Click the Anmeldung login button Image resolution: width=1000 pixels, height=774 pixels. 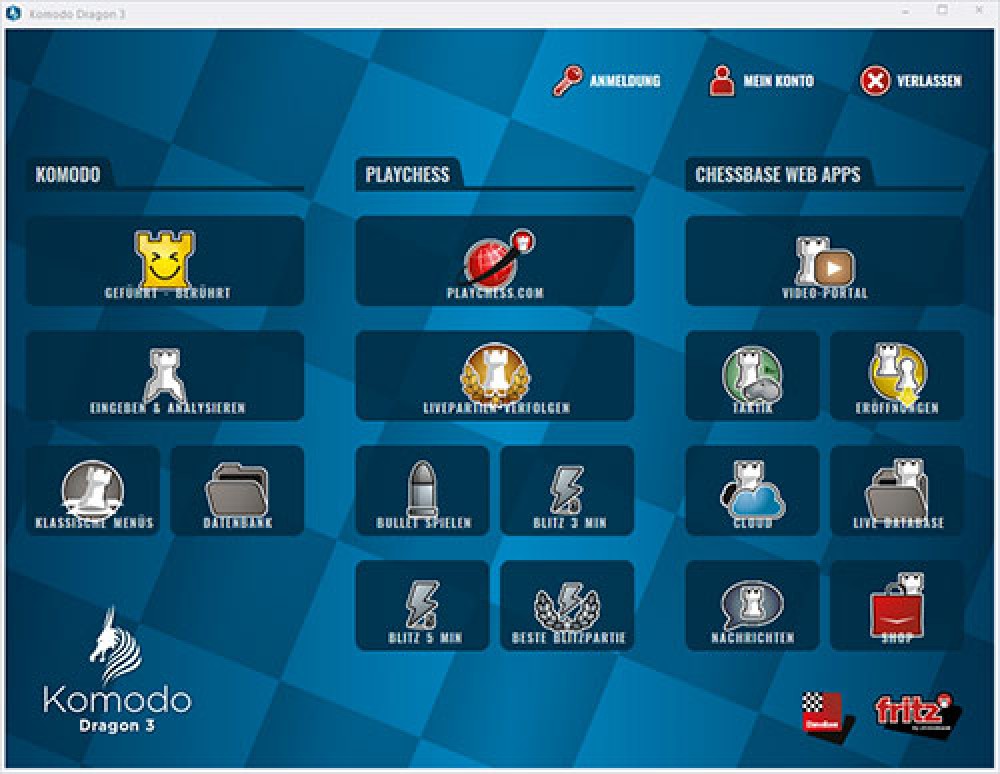608,81
